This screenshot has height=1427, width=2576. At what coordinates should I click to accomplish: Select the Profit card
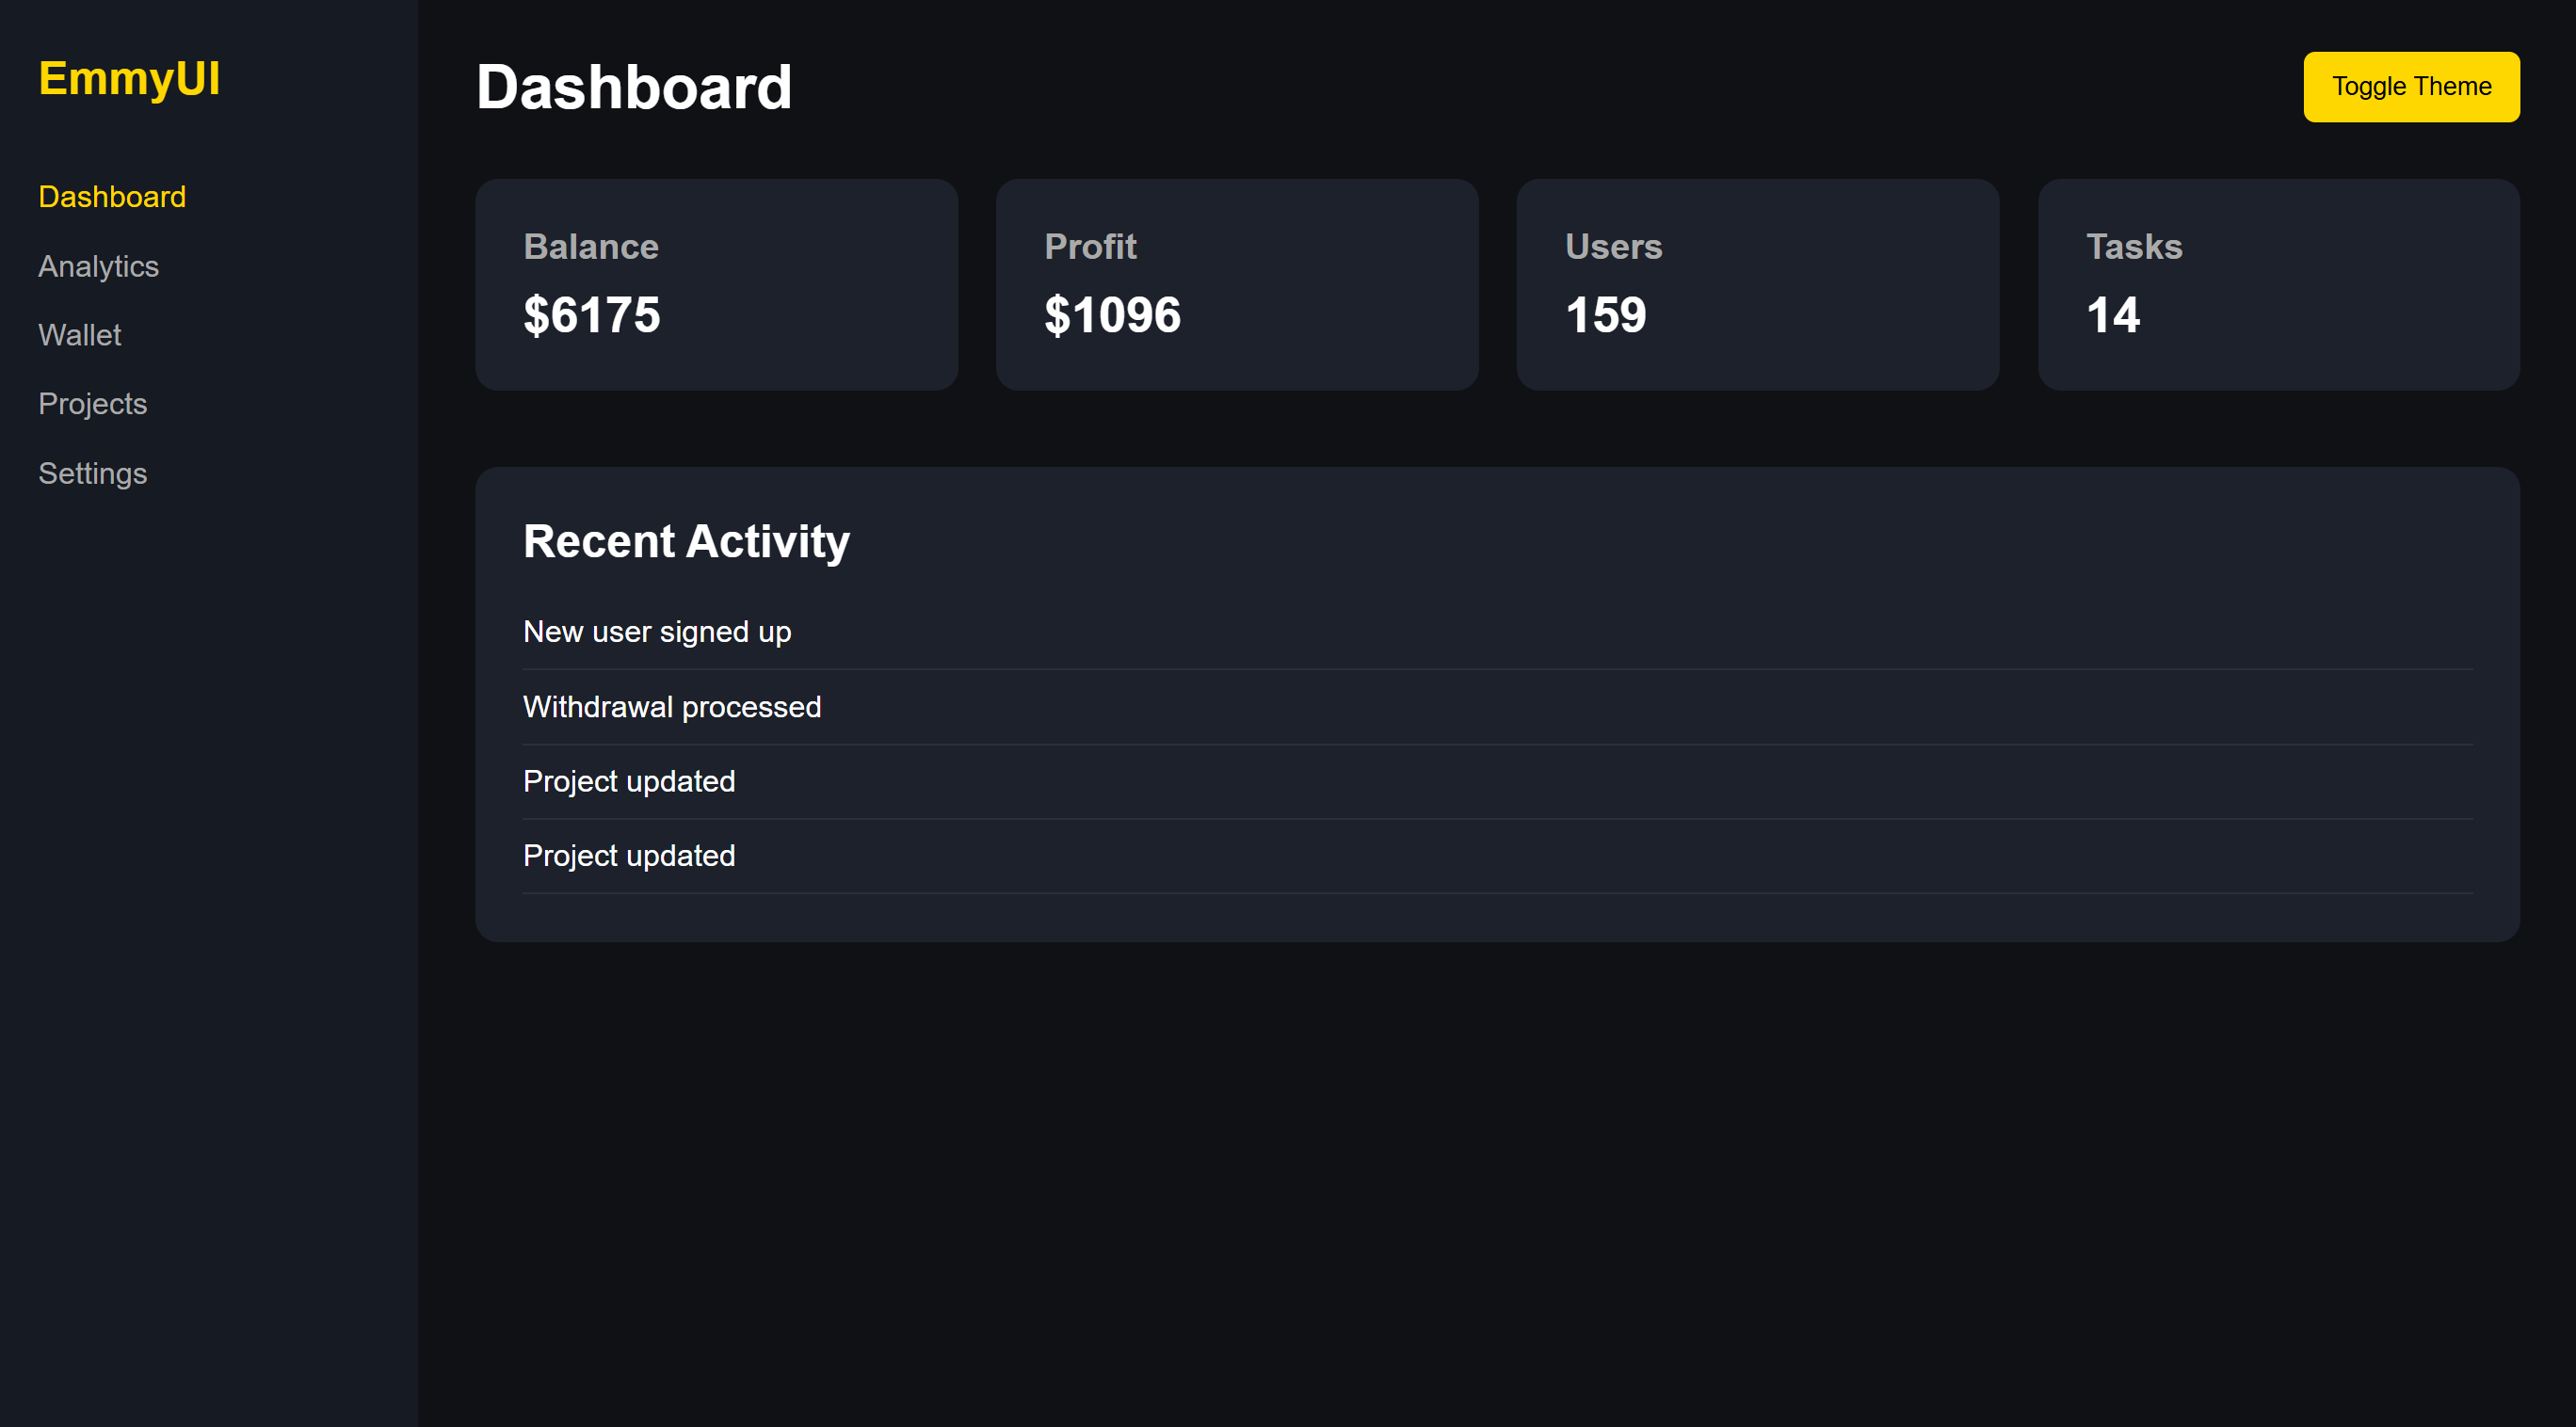(x=1236, y=284)
